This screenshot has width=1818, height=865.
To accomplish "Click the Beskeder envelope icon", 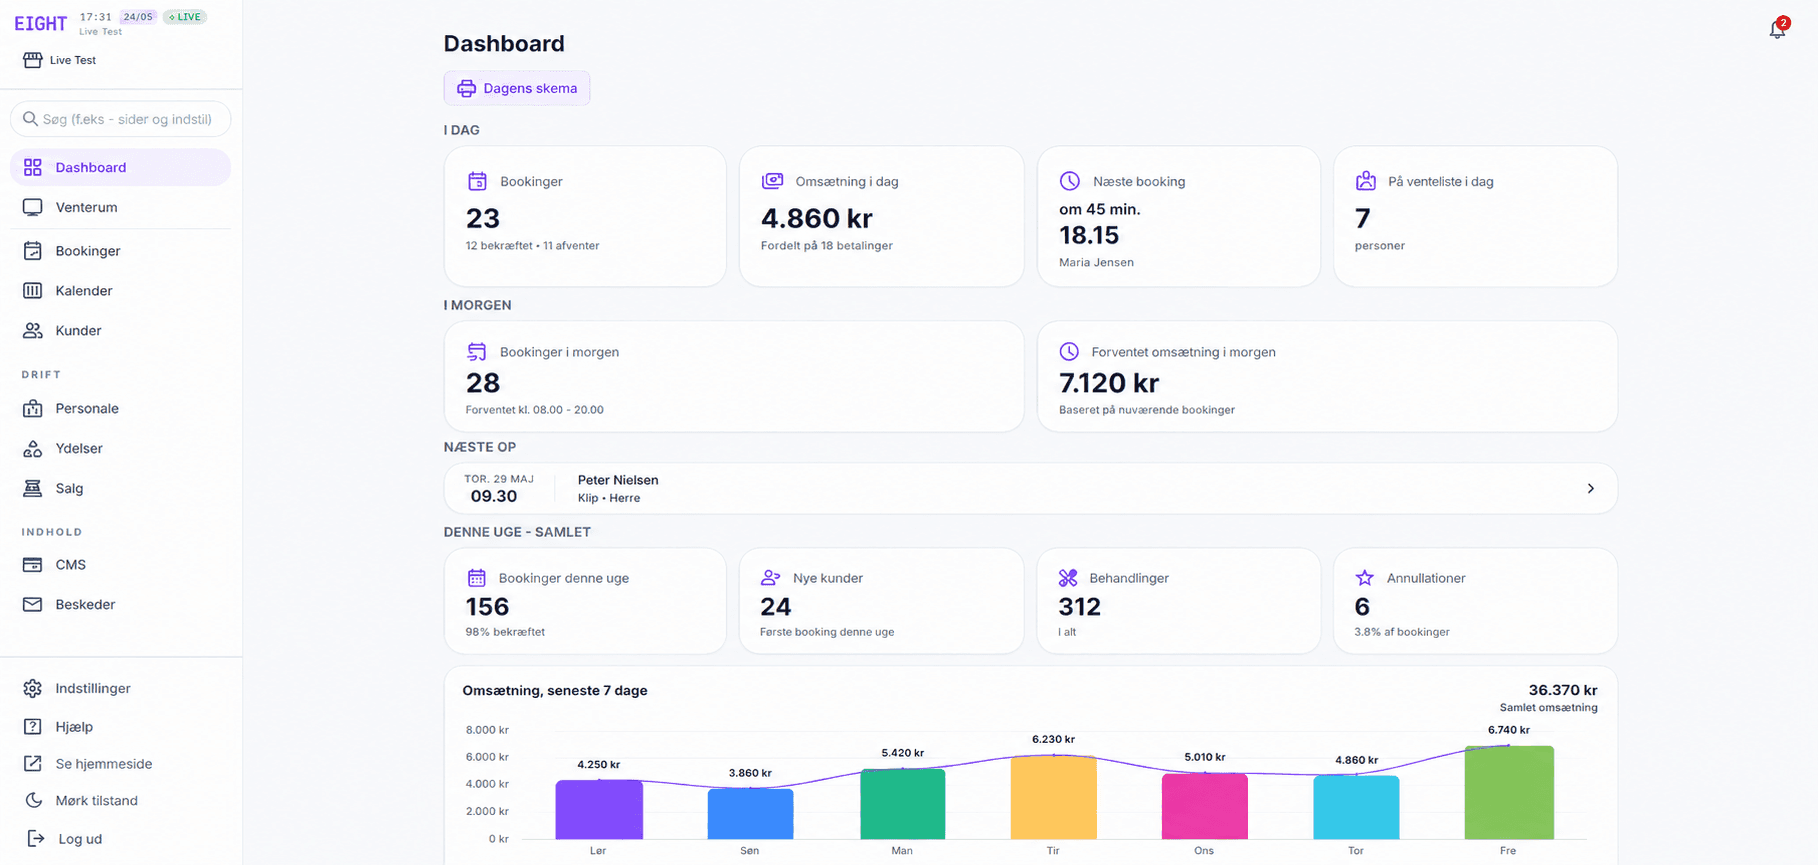I will pos(33,605).
